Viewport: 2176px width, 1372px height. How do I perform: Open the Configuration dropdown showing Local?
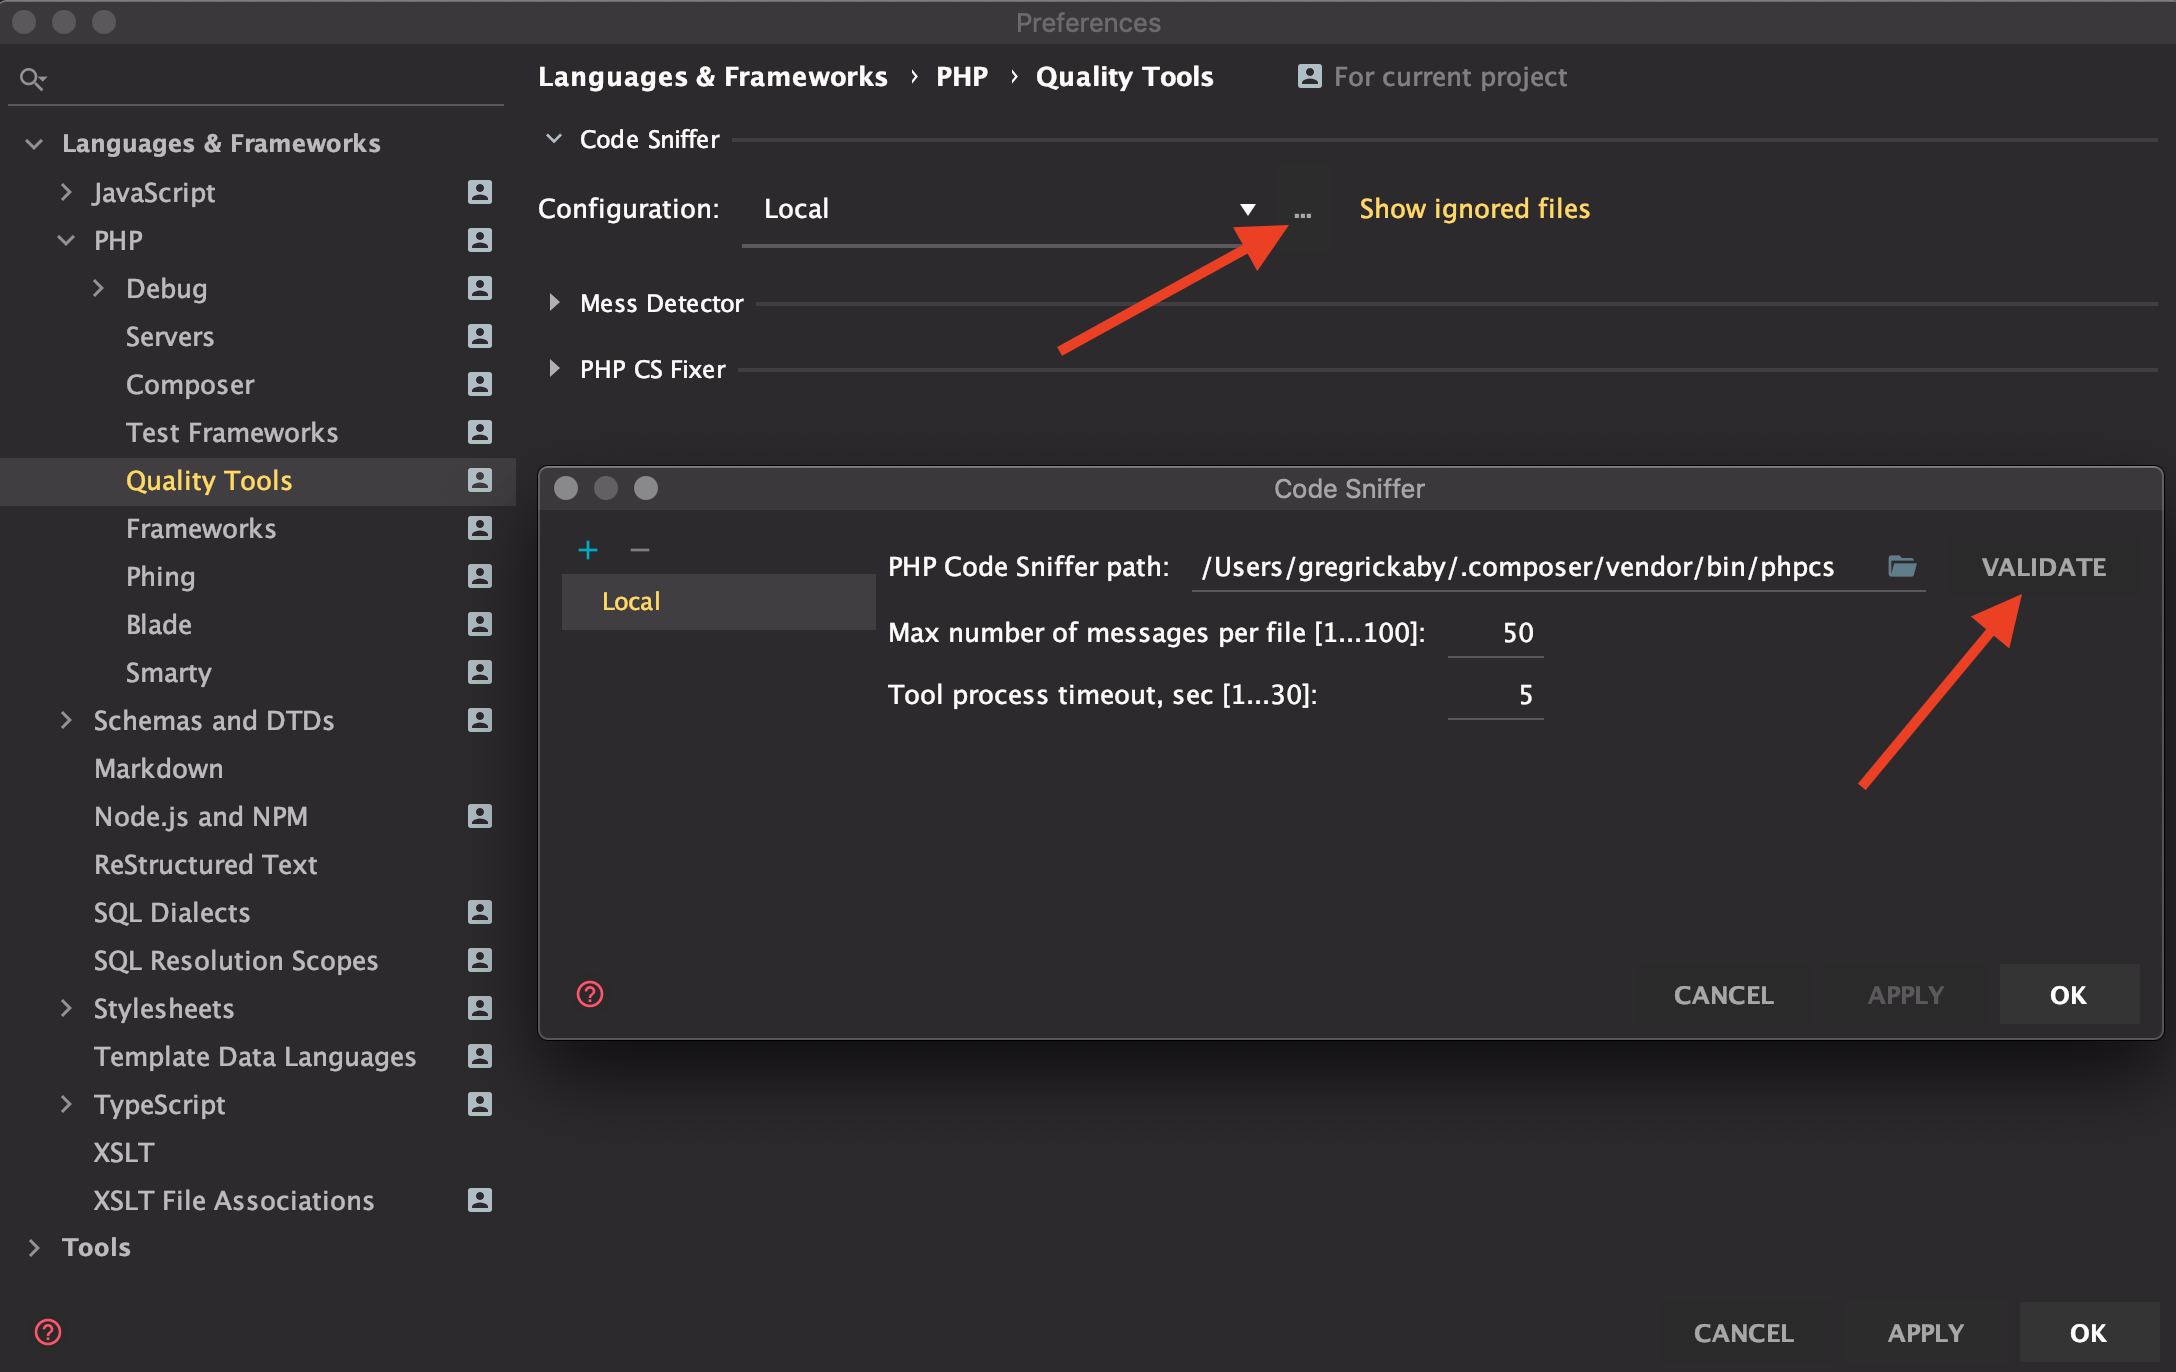click(1246, 209)
